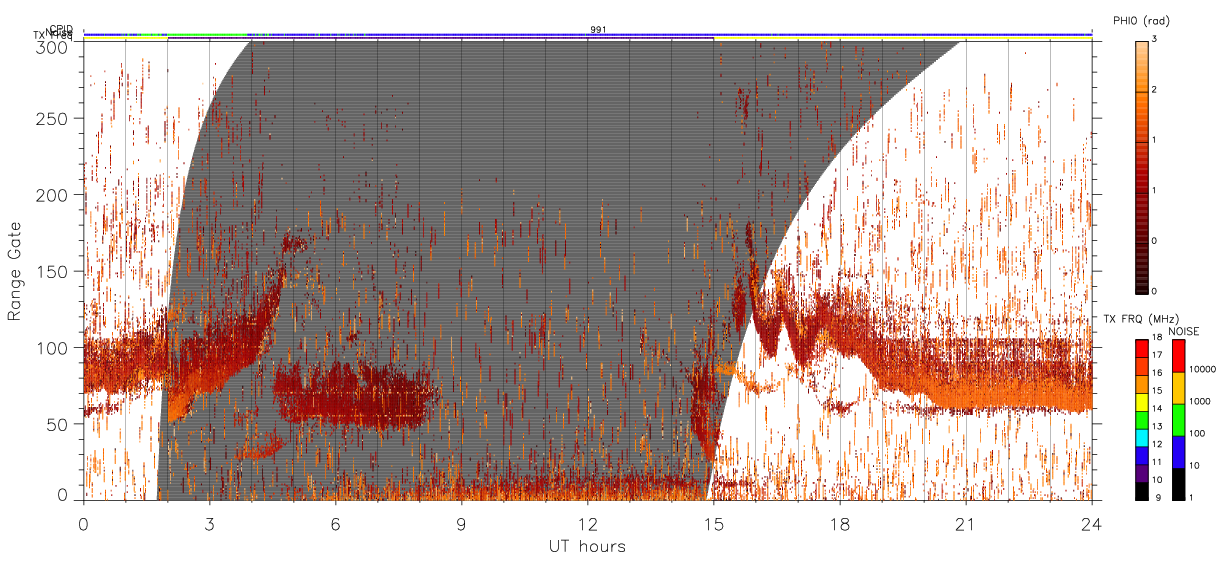Click the cyan swatch in TX FRQ legend
The image size is (1228, 567).
[1140, 436]
